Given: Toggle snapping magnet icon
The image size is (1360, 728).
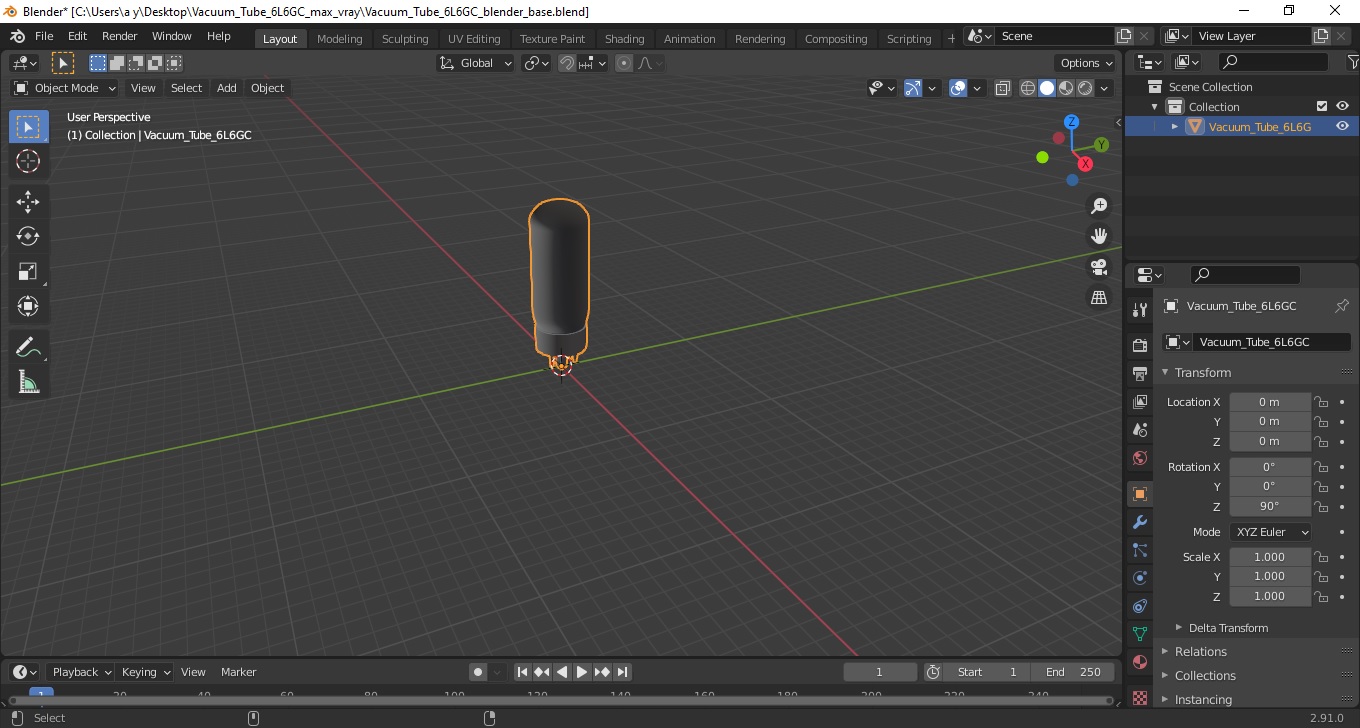Looking at the screenshot, I should pyautogui.click(x=567, y=63).
